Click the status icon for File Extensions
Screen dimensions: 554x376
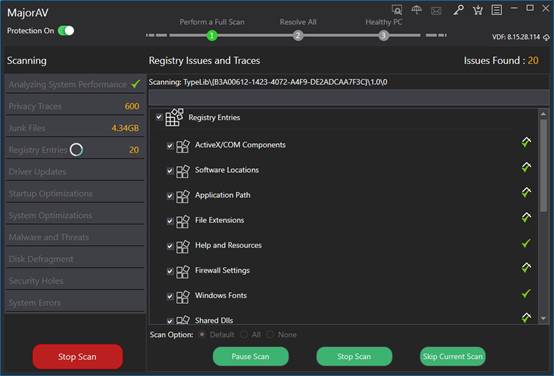[526, 217]
